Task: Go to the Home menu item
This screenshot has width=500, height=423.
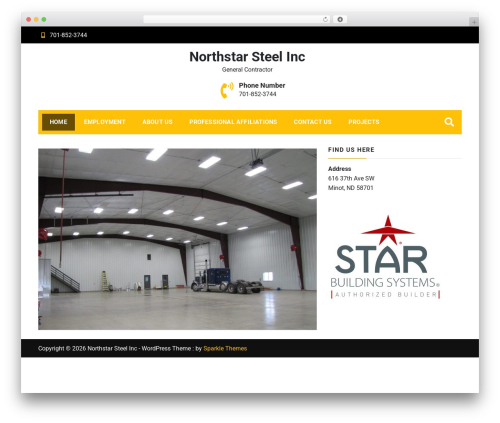Action: [x=58, y=122]
